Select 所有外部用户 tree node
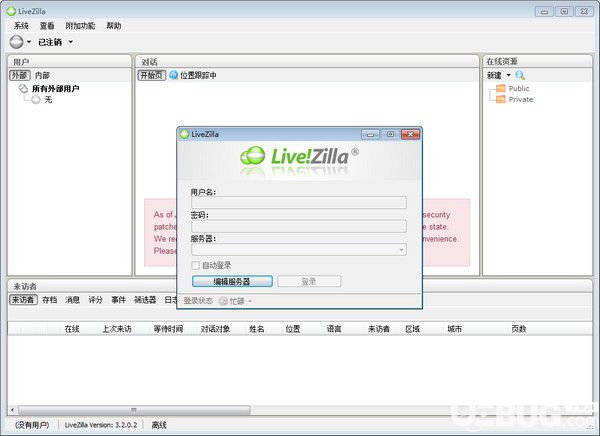Viewport: 600px width, 436px height. [55, 89]
